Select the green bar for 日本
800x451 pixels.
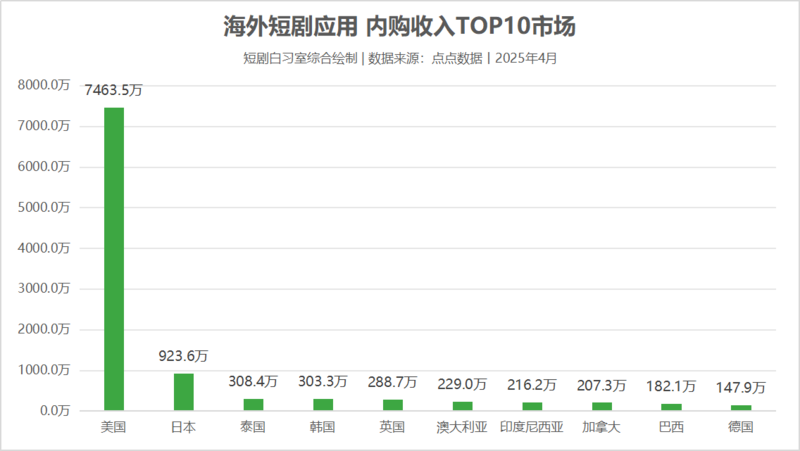tap(183, 392)
